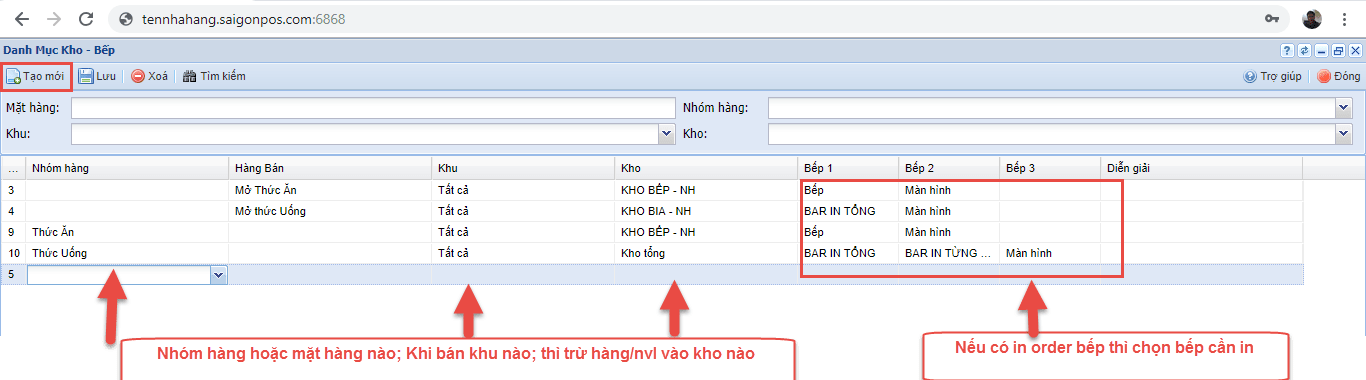
Task: Click the Bếp 1 column header
Action: pos(848,168)
